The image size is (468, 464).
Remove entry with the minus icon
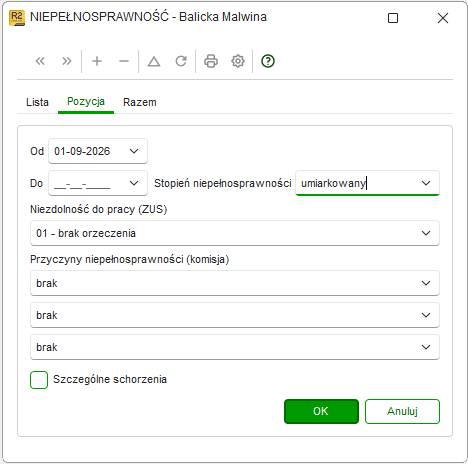point(124,61)
